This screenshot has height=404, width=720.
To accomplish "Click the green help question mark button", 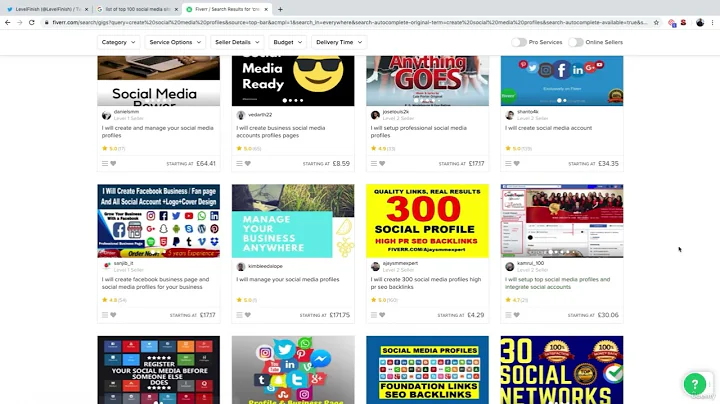I will [695, 384].
